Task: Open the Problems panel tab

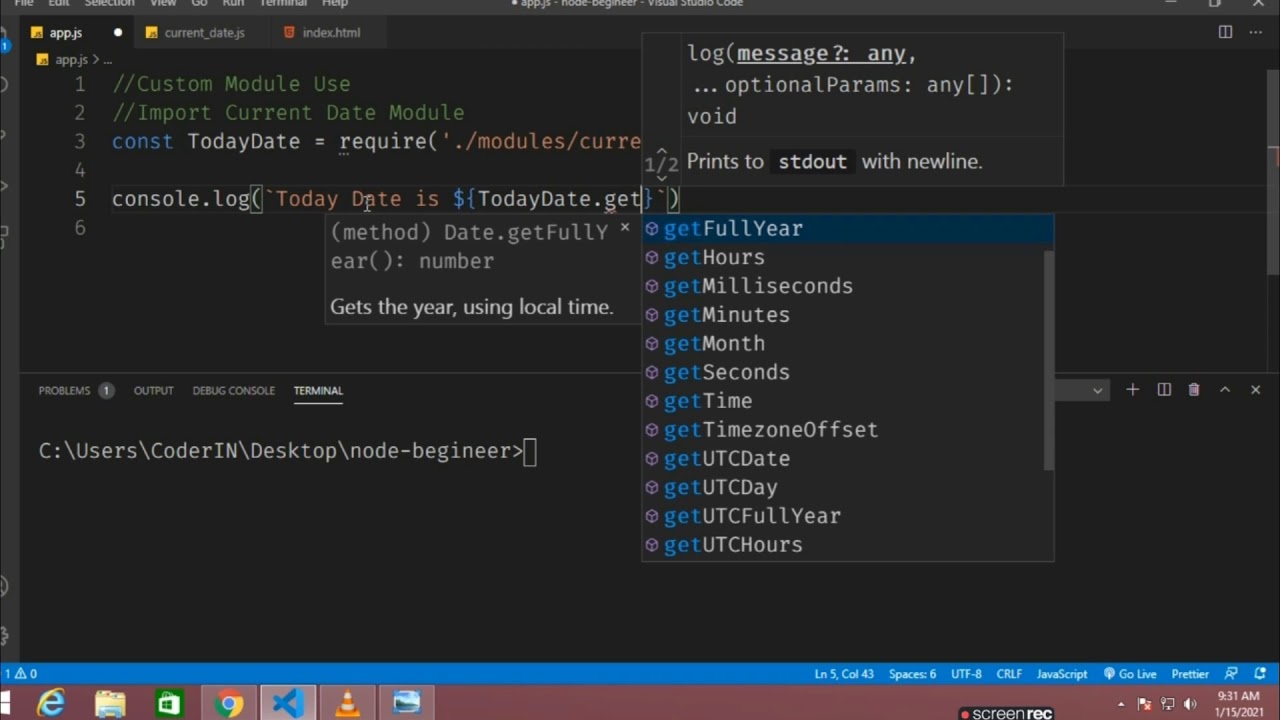Action: [x=75, y=390]
